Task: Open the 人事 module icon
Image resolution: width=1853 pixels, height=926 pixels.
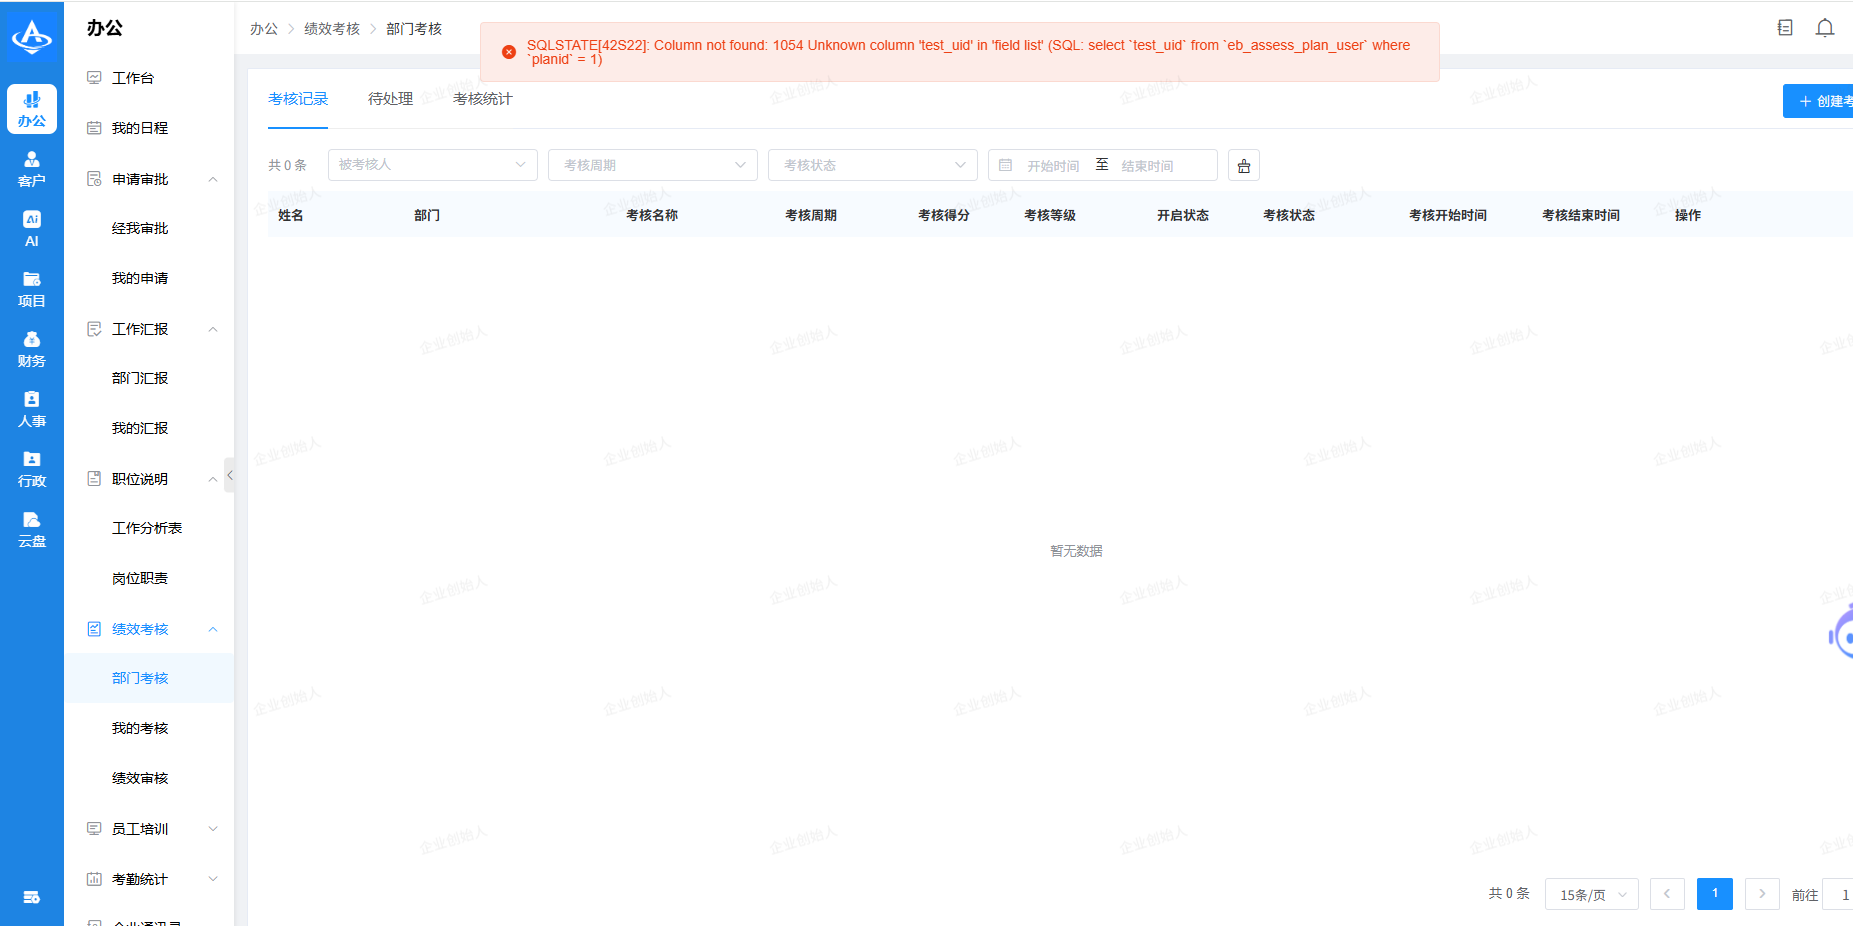Action: coord(32,409)
